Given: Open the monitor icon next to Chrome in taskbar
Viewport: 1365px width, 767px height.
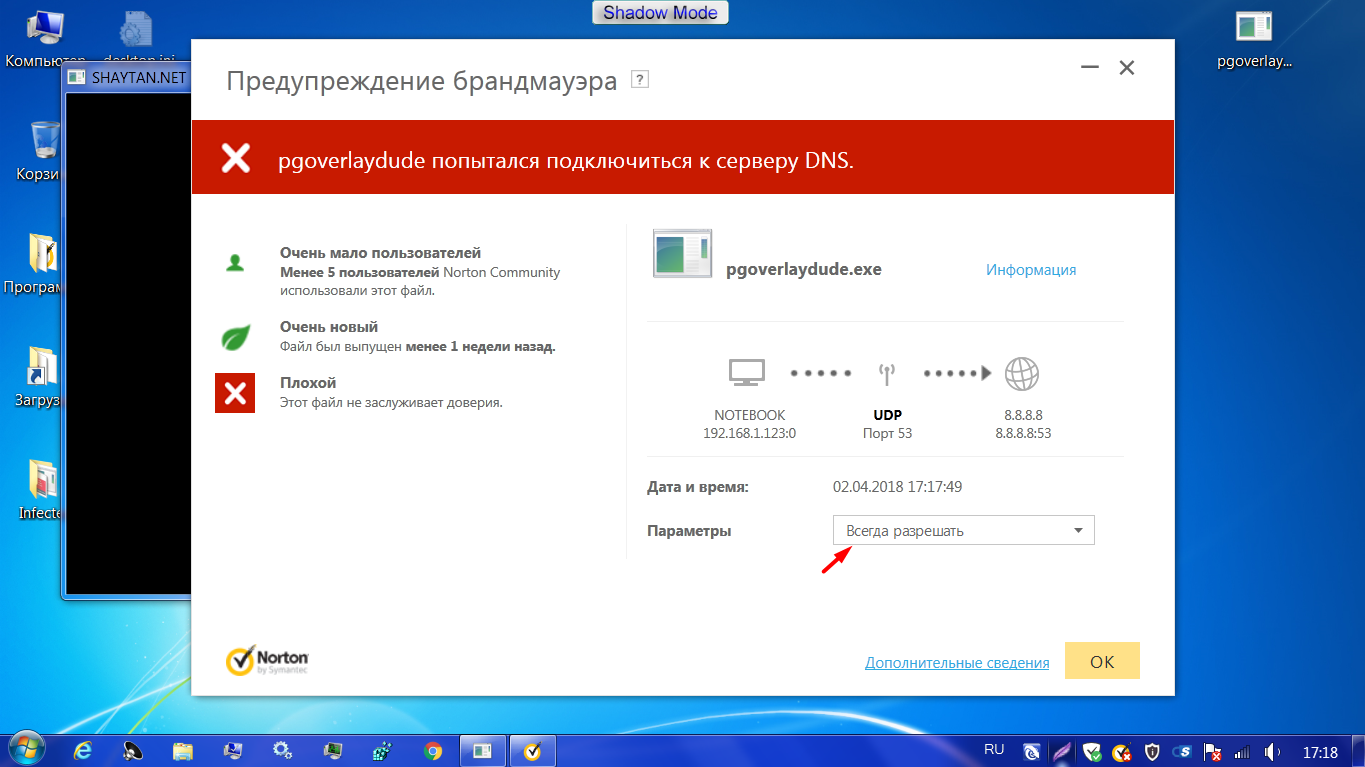Looking at the screenshot, I should [333, 750].
